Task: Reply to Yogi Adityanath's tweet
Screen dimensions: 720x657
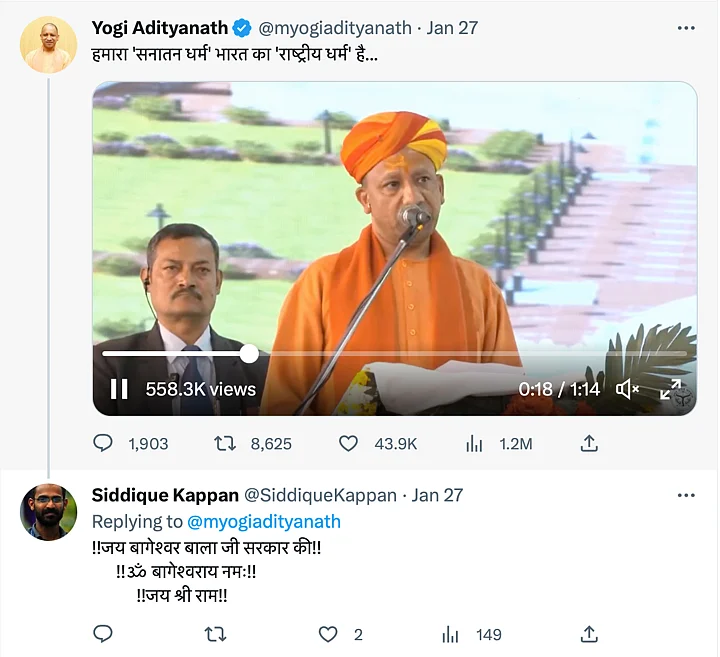Action: [103, 443]
